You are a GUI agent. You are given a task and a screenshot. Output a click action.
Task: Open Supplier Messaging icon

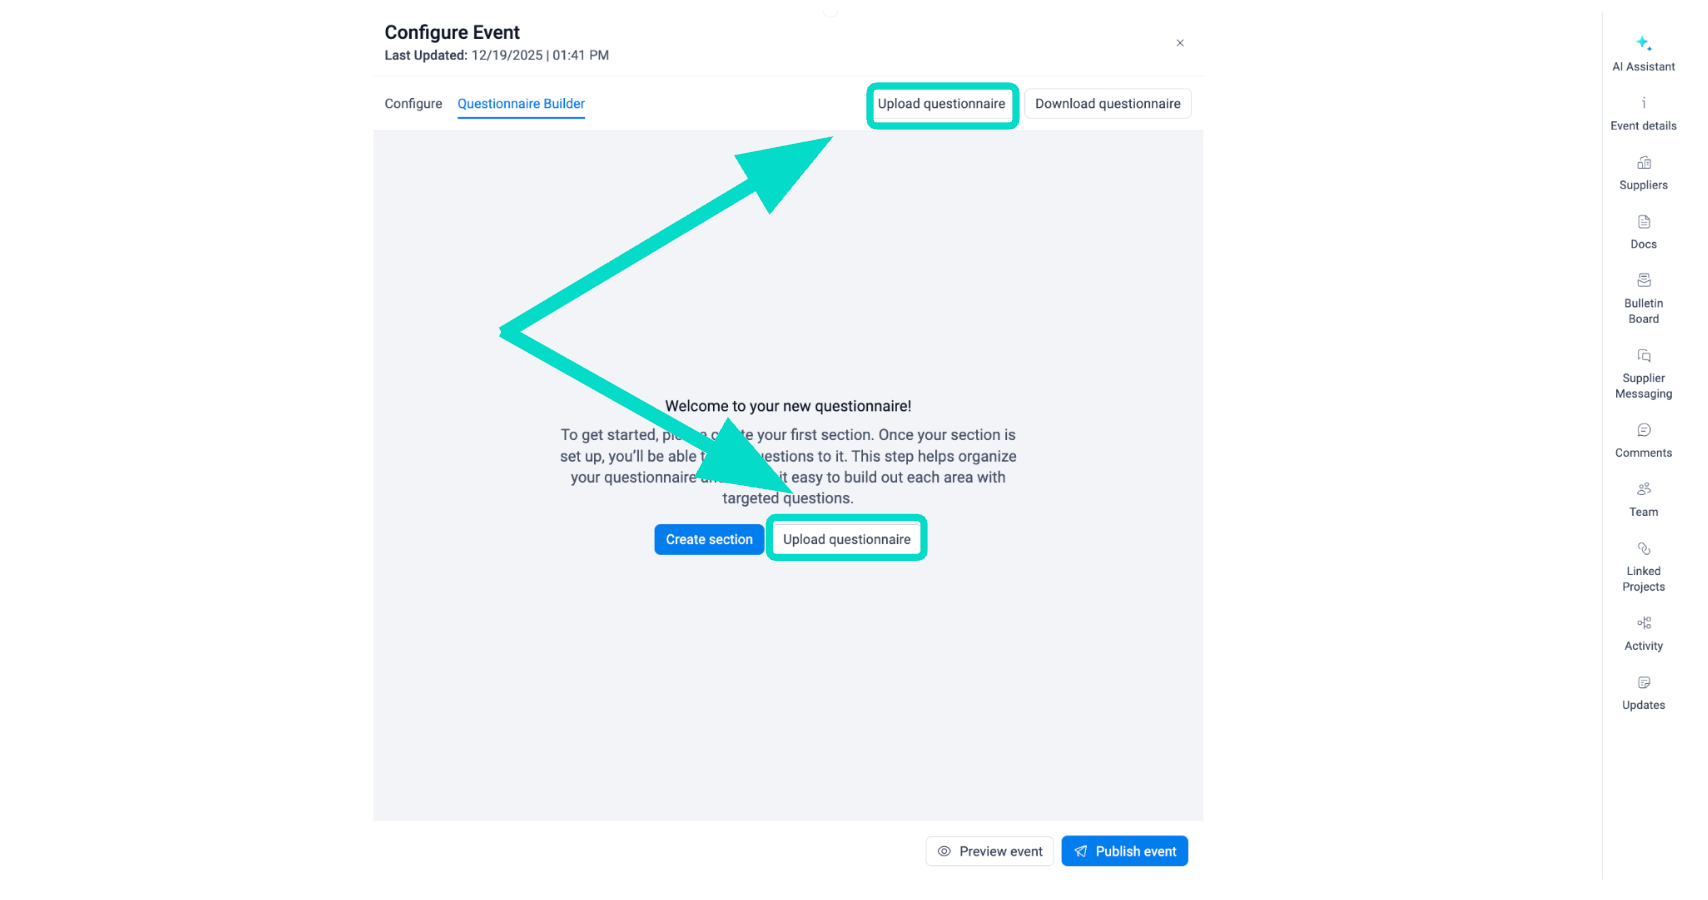[x=1643, y=356]
